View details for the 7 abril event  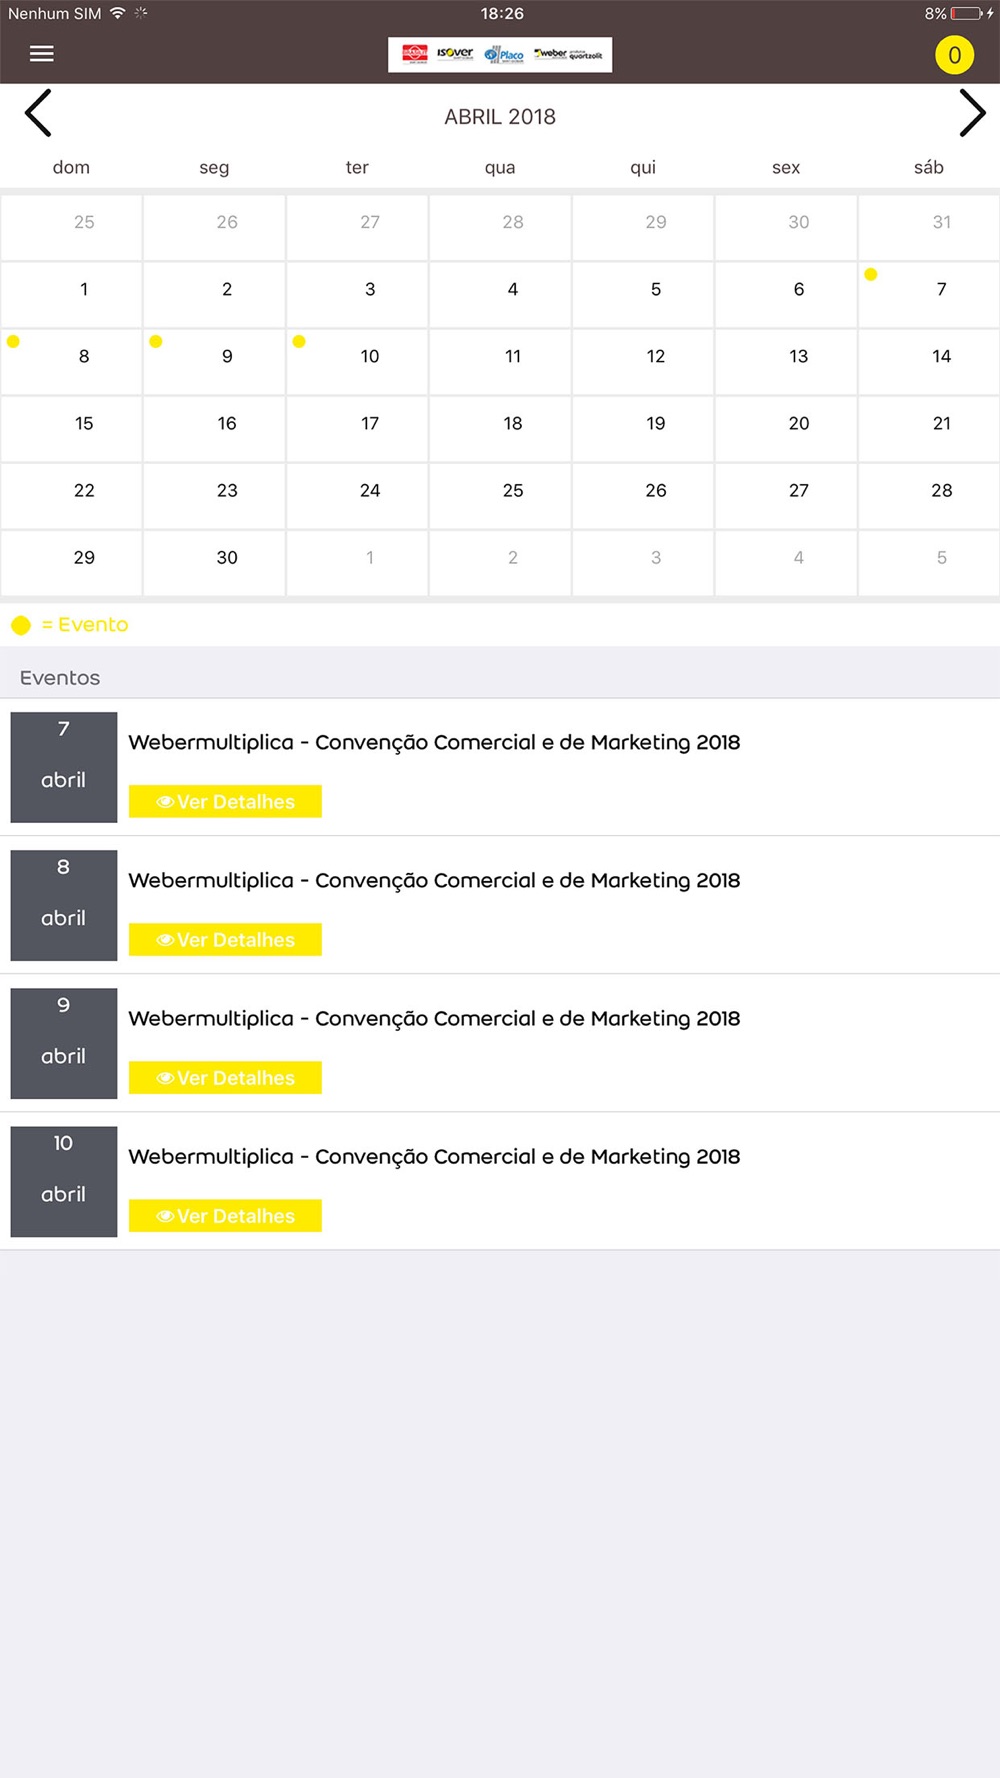[x=225, y=802]
